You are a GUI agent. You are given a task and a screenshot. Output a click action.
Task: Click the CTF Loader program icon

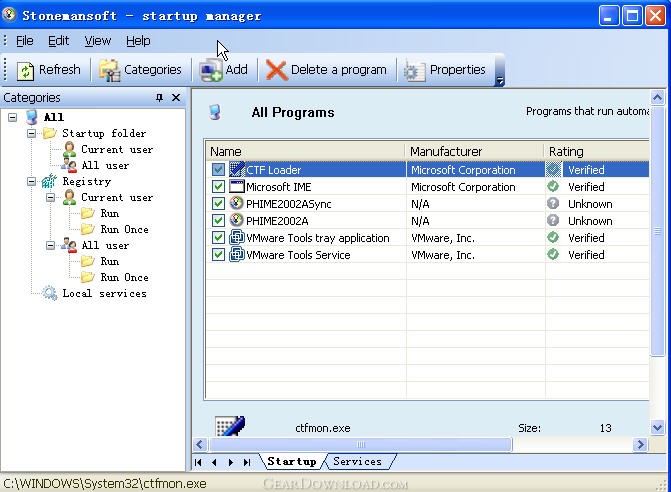click(237, 170)
